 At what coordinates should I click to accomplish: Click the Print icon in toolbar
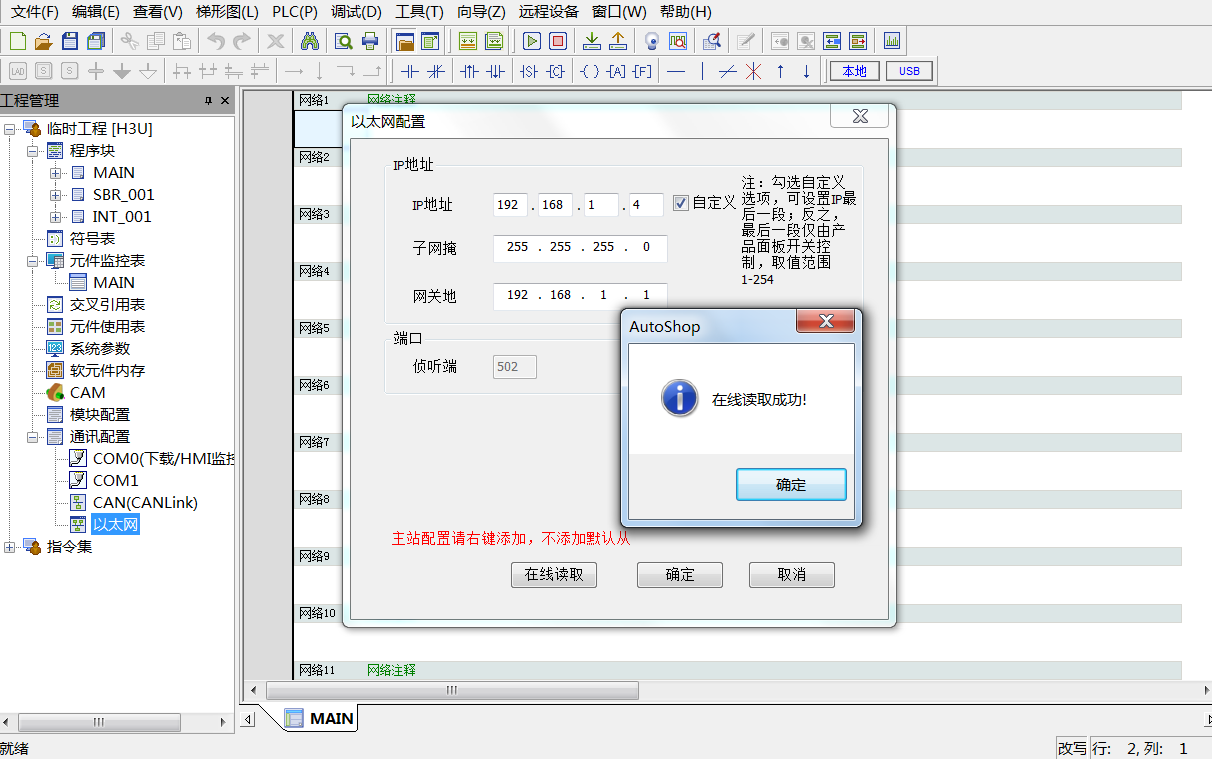[370, 41]
